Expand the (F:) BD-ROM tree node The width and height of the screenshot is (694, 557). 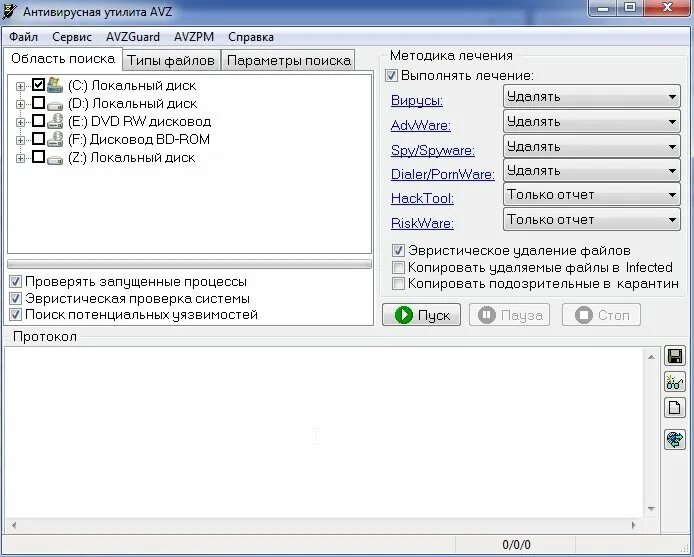pyautogui.click(x=20, y=140)
